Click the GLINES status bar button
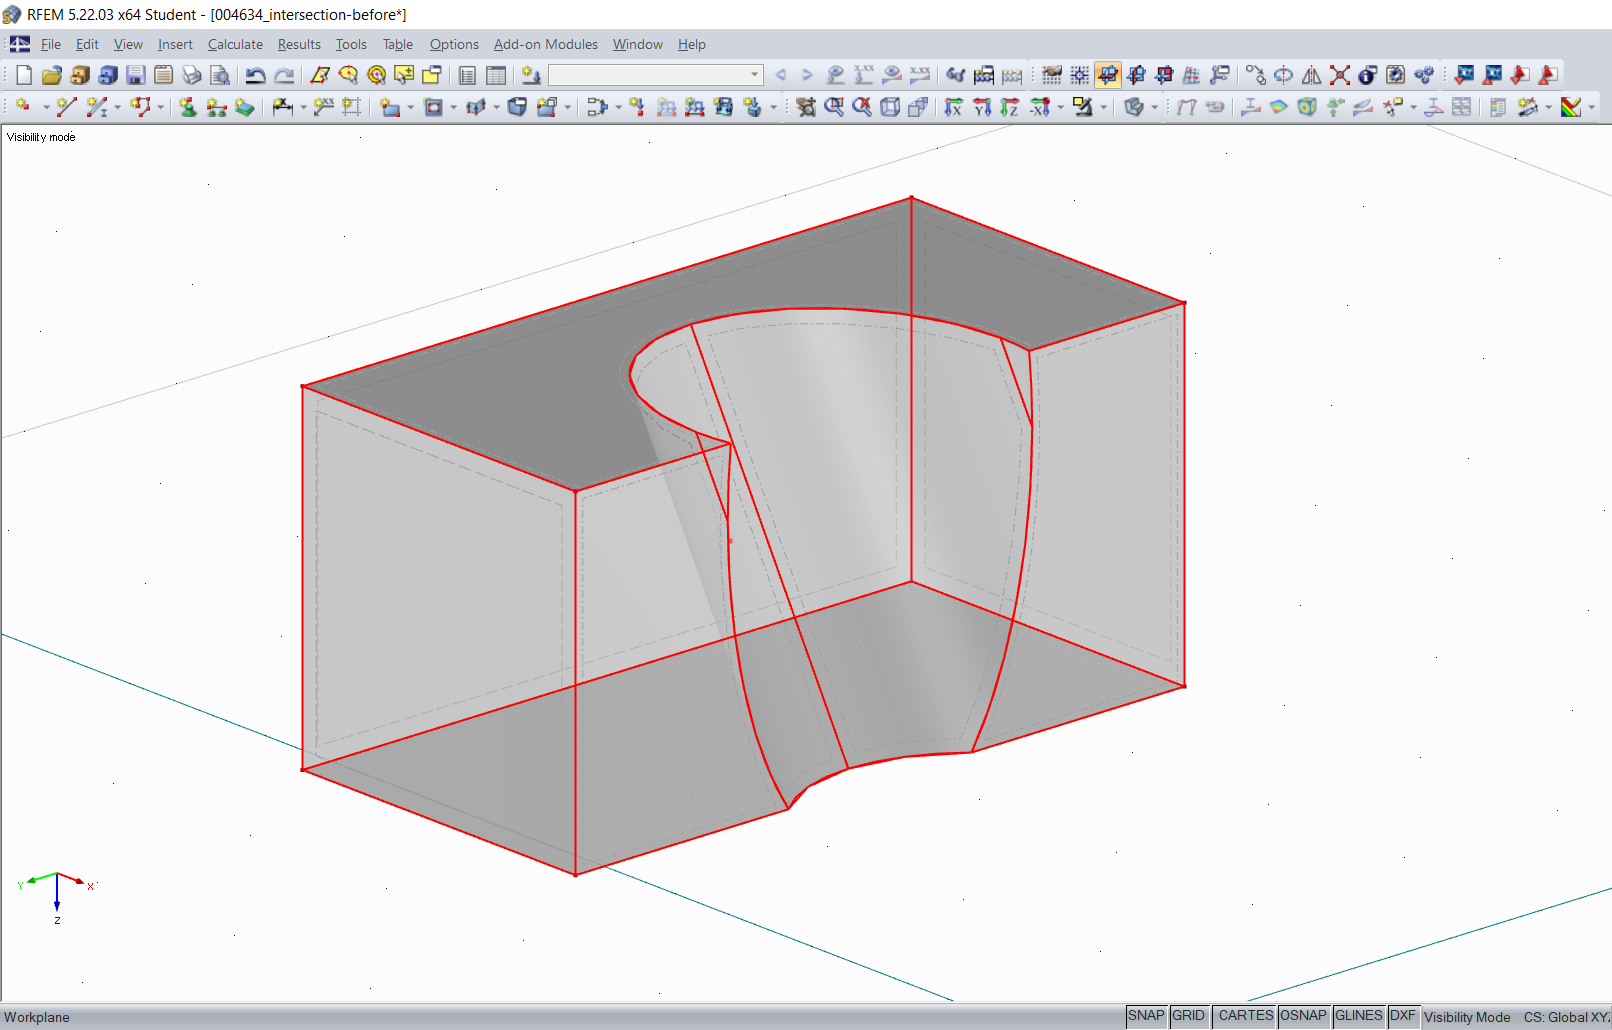This screenshot has width=1612, height=1030. (x=1359, y=1016)
